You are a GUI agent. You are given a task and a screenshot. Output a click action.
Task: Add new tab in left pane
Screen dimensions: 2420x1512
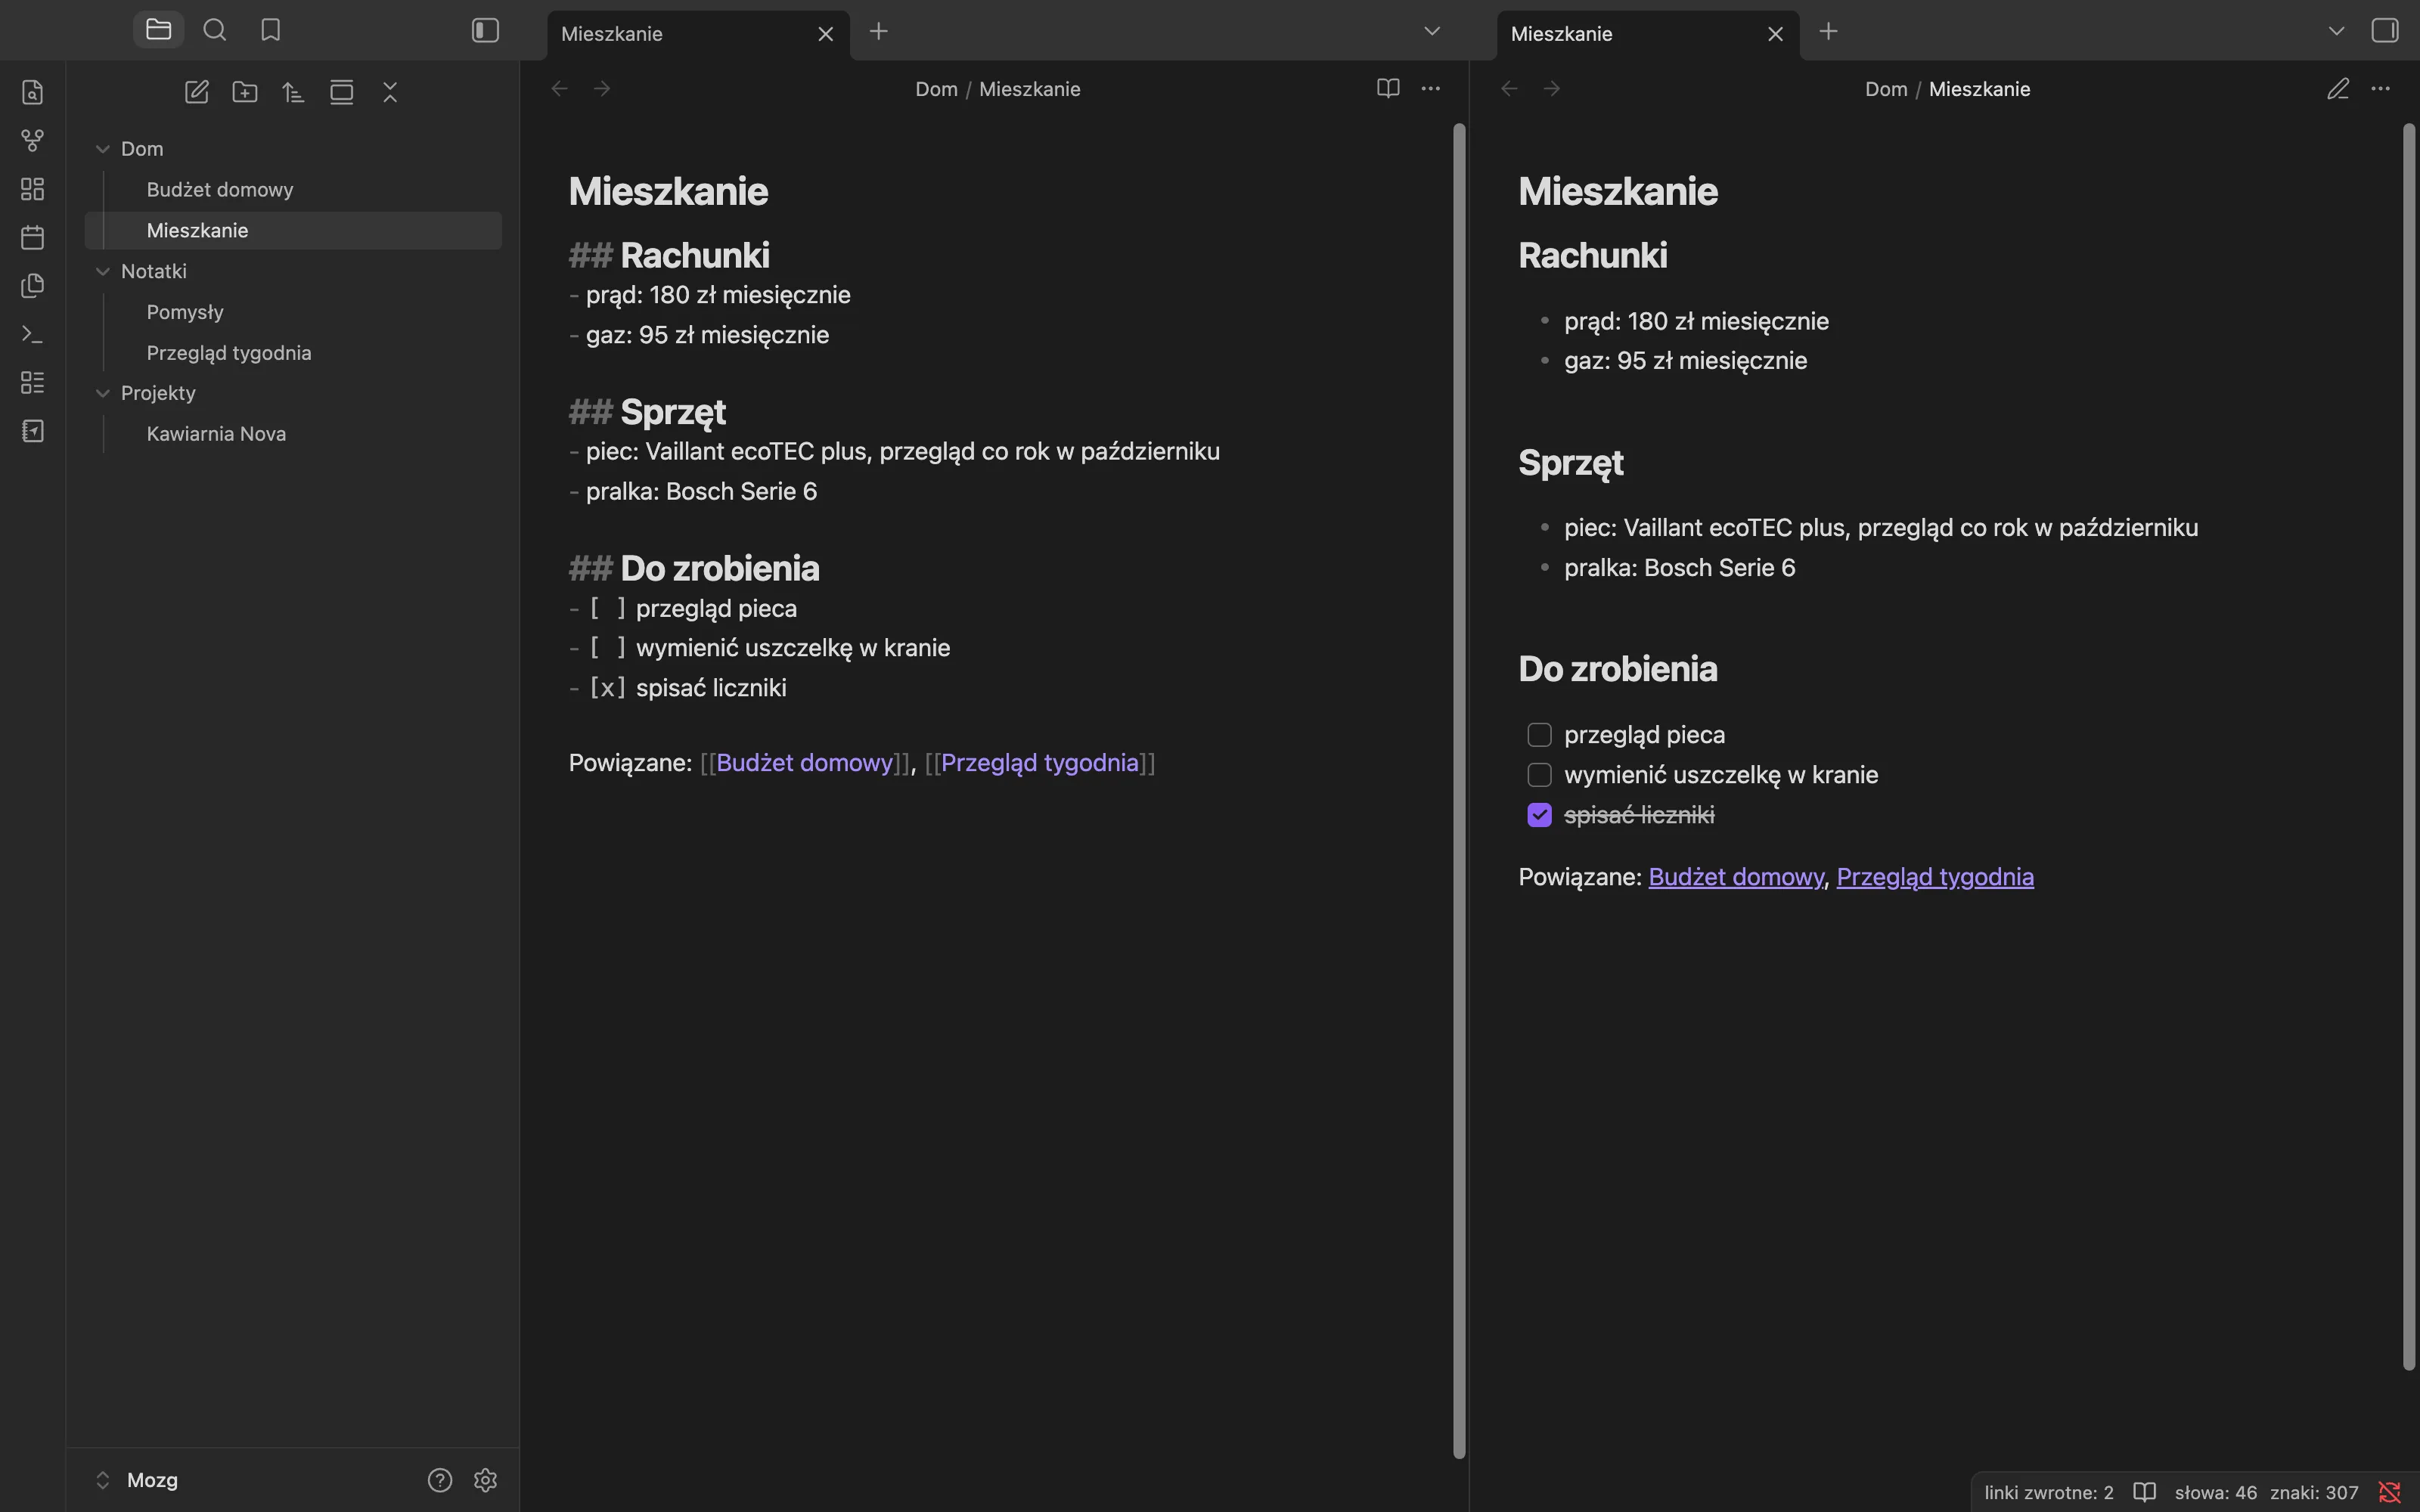(879, 31)
